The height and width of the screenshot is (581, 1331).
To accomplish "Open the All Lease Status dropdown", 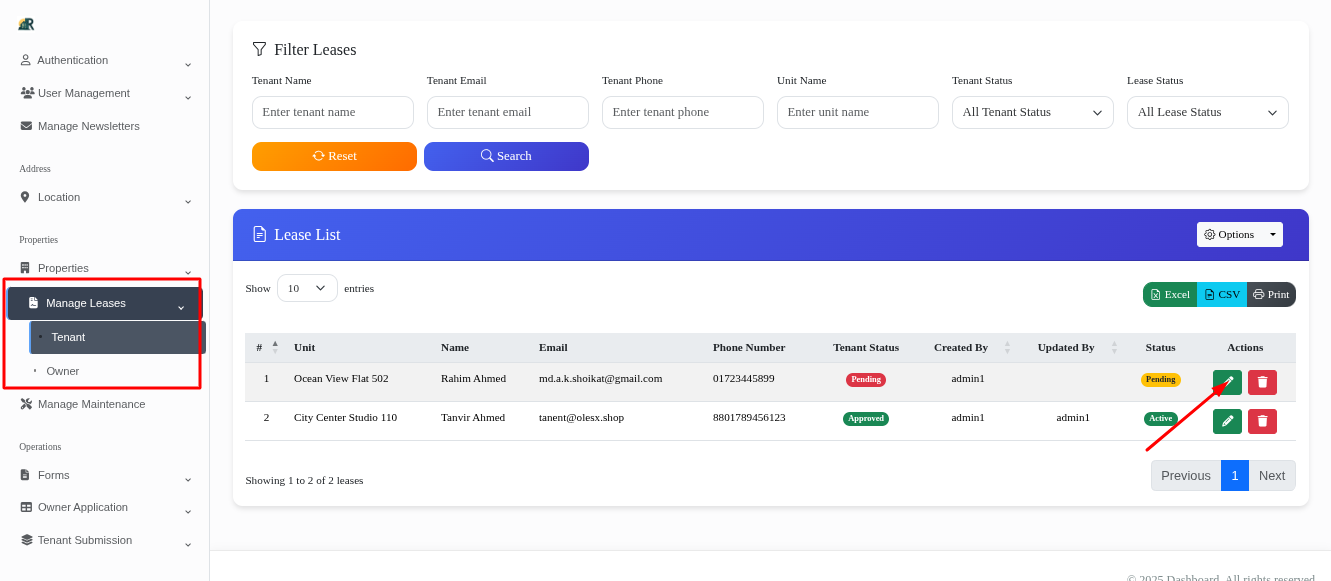I will tap(1207, 112).
